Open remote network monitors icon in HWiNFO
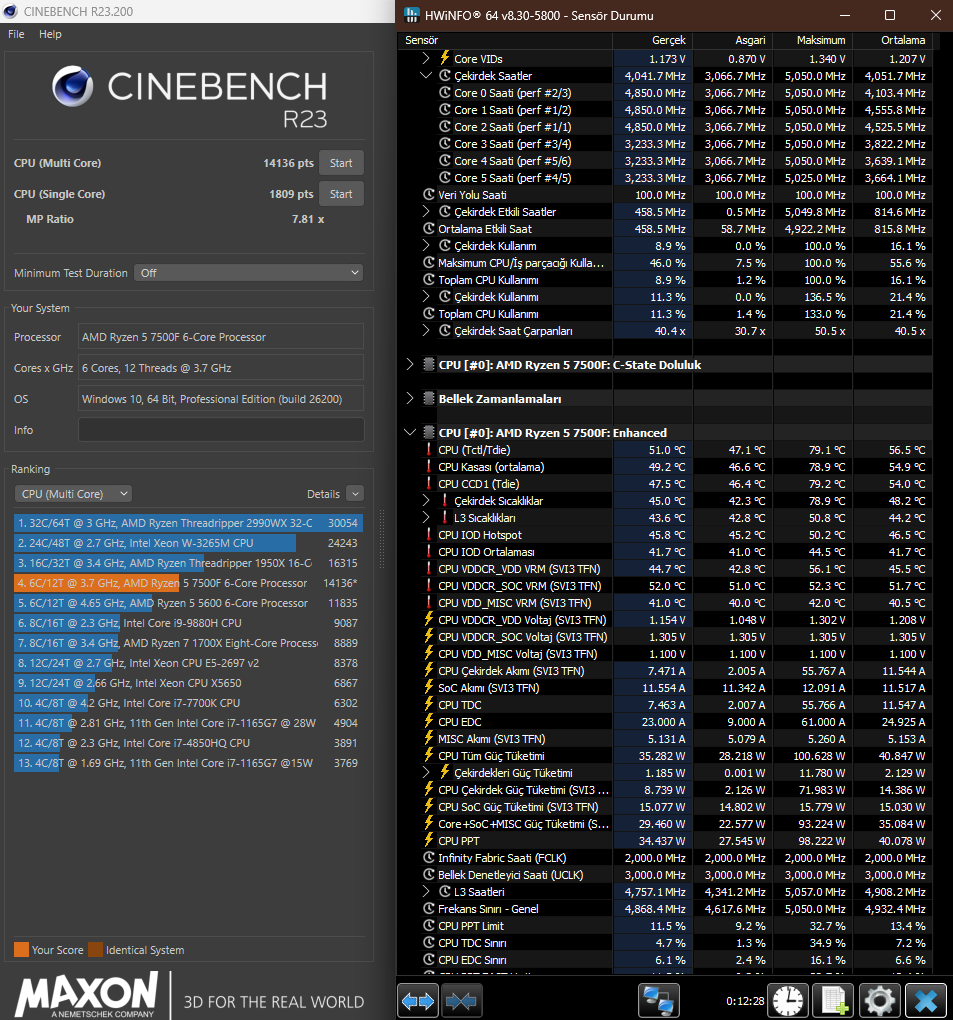 click(x=659, y=1000)
